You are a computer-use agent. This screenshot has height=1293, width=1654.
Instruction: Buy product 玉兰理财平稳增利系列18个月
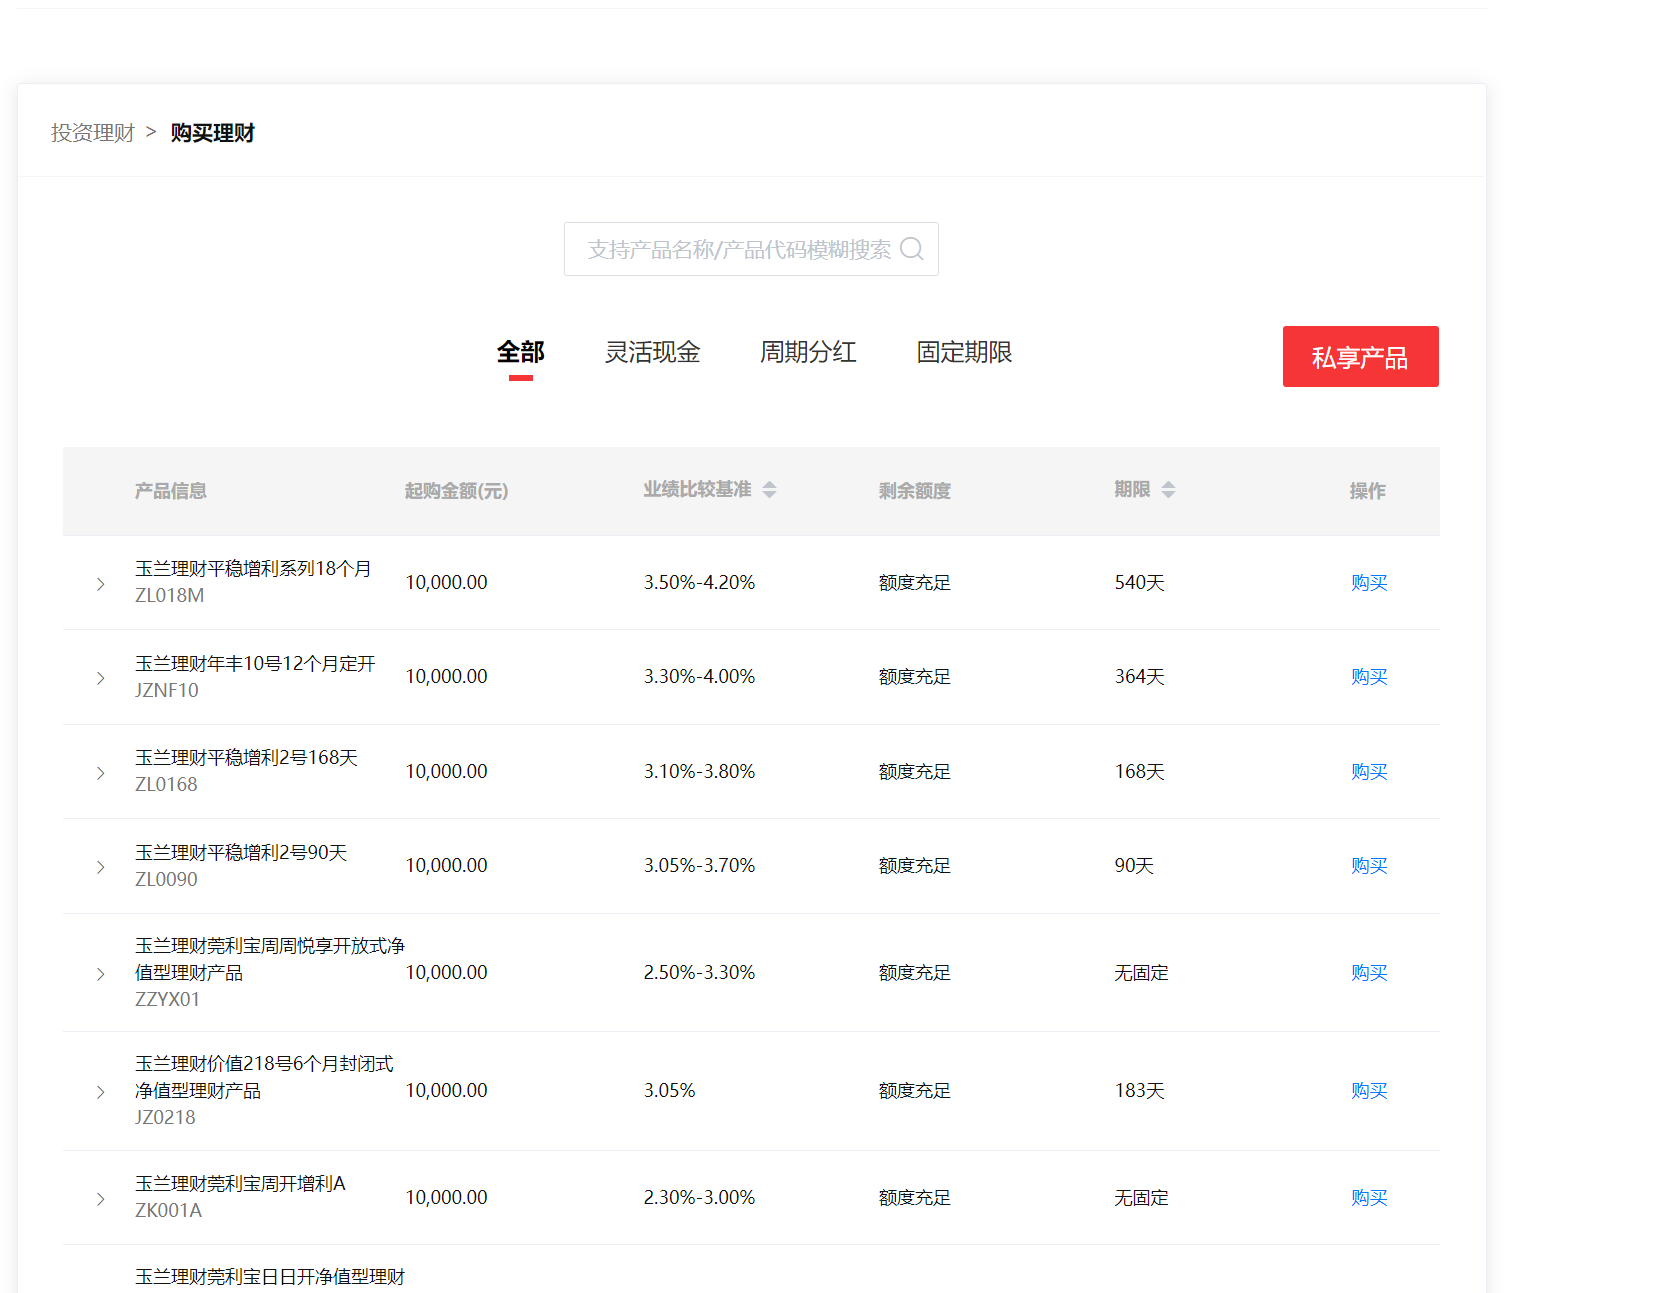point(1369,583)
